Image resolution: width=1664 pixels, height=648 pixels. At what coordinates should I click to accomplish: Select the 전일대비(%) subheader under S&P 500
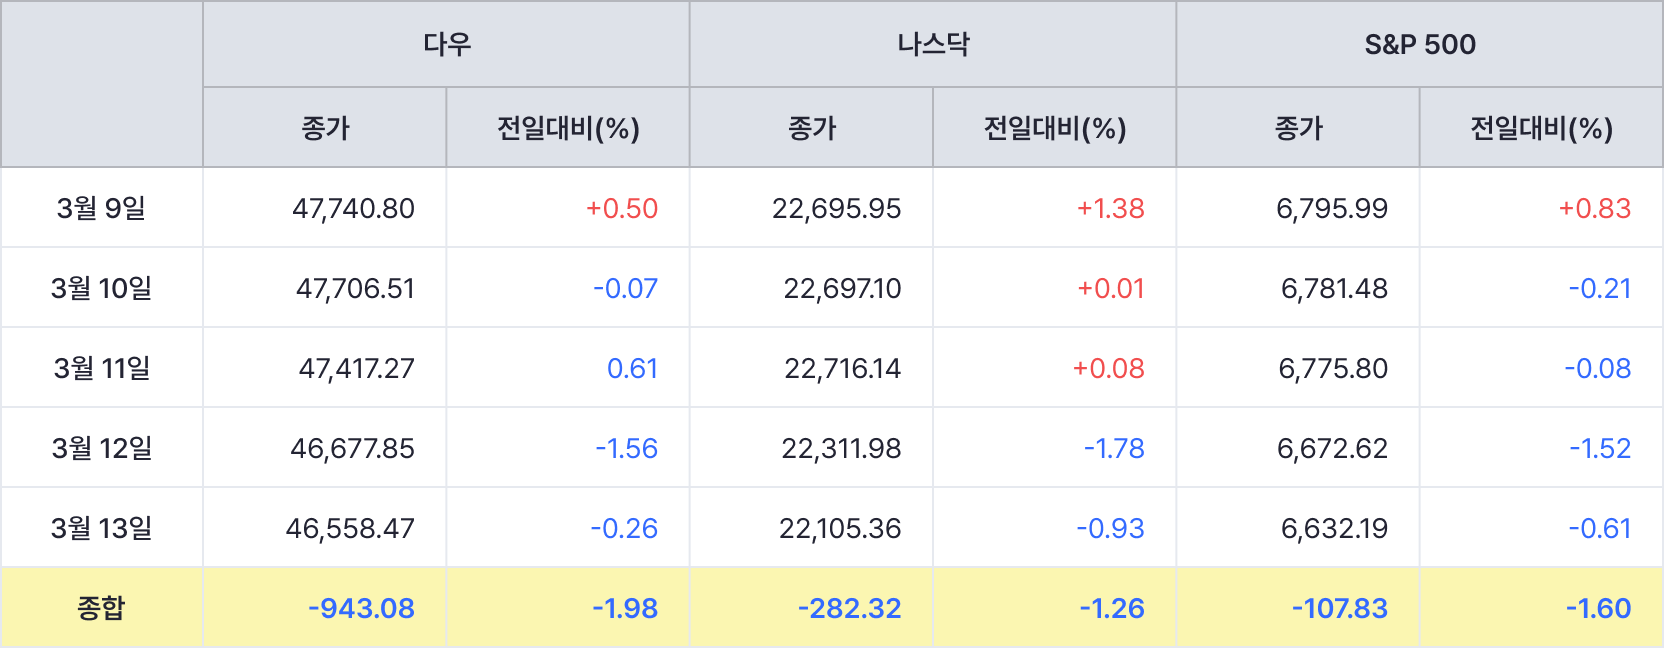pos(1540,128)
